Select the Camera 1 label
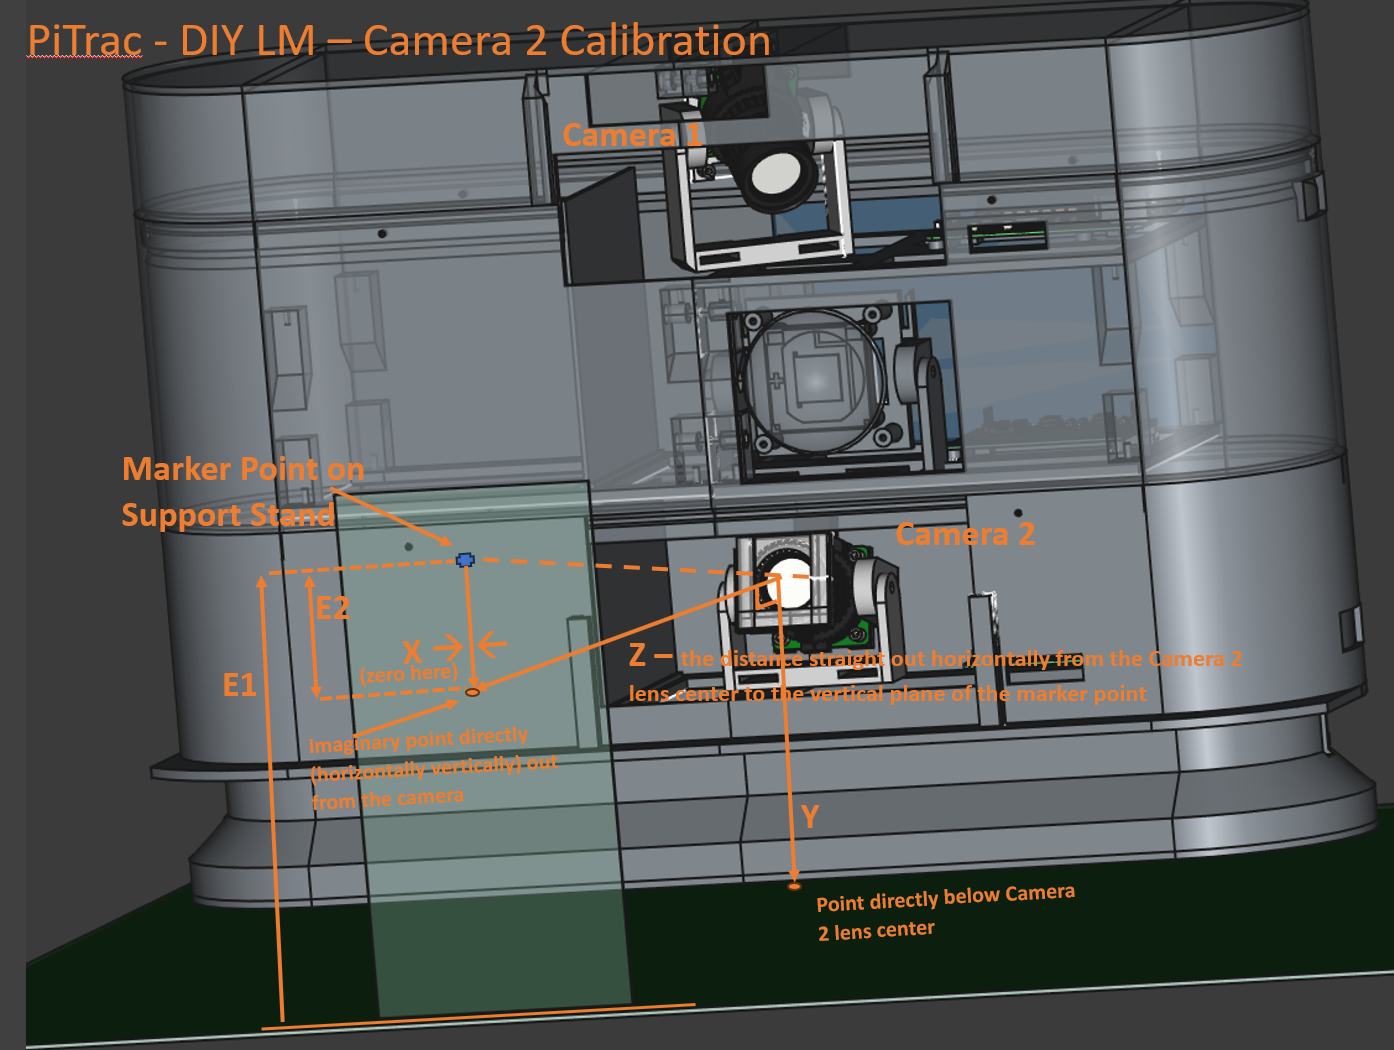 point(632,135)
